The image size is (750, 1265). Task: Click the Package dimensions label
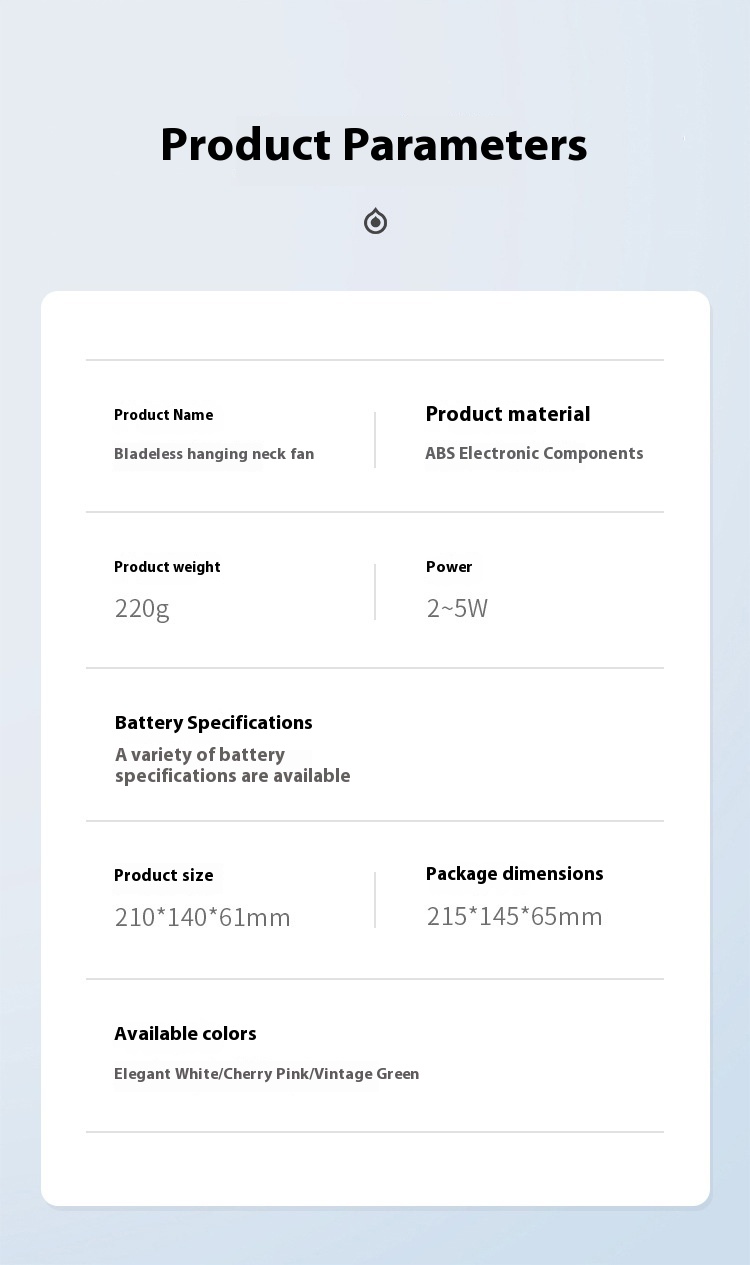pos(514,874)
